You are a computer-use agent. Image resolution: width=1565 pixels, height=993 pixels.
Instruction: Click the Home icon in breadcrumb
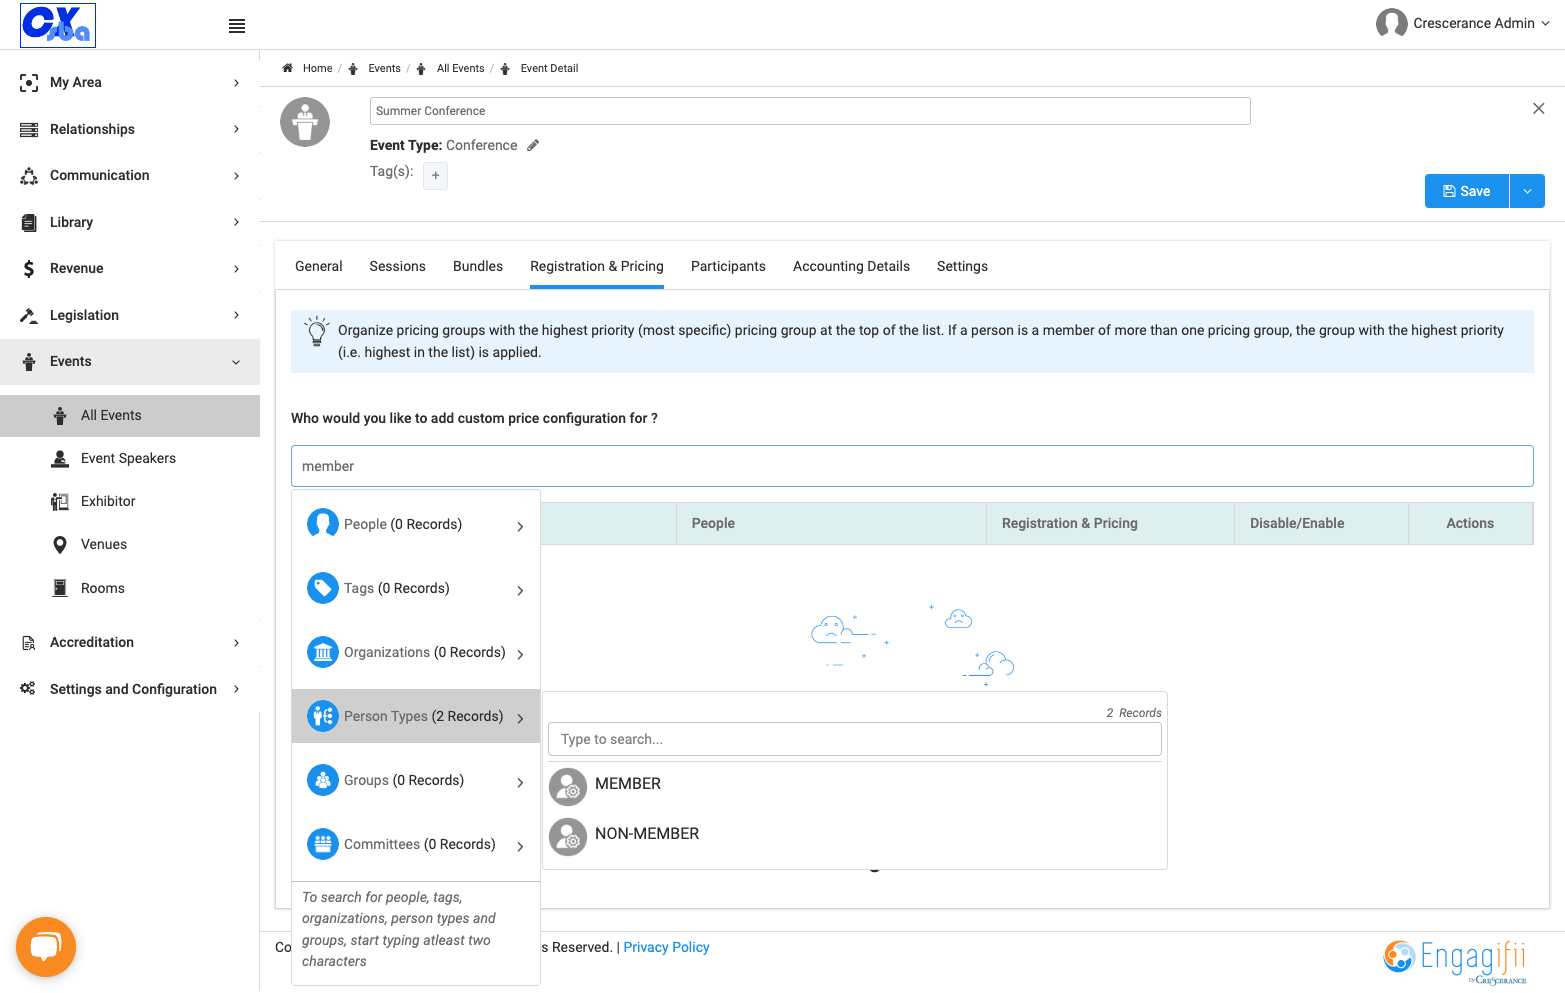pos(287,68)
